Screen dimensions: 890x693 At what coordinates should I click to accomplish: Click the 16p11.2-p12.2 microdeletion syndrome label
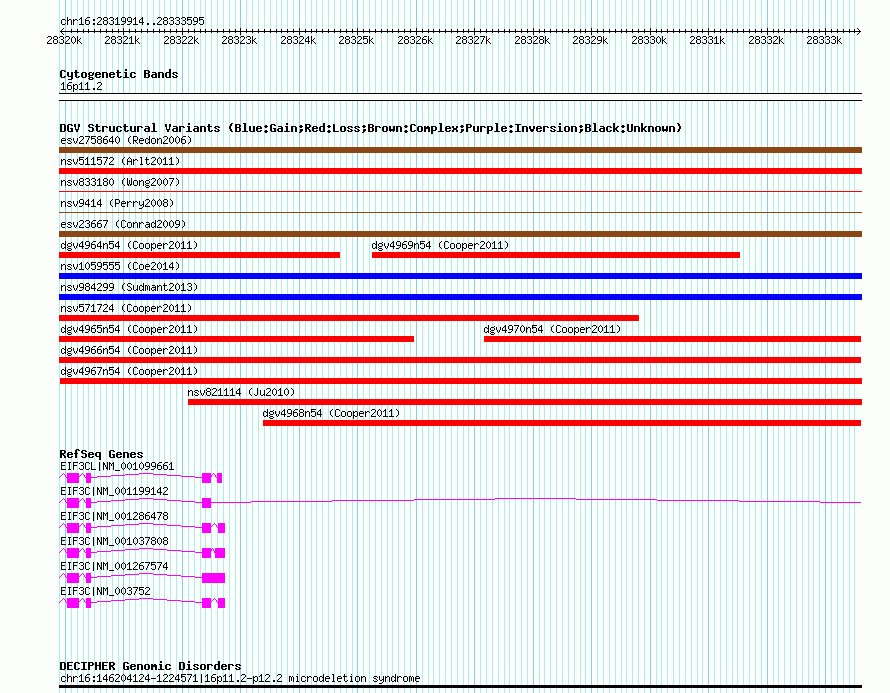pyautogui.click(x=240, y=678)
